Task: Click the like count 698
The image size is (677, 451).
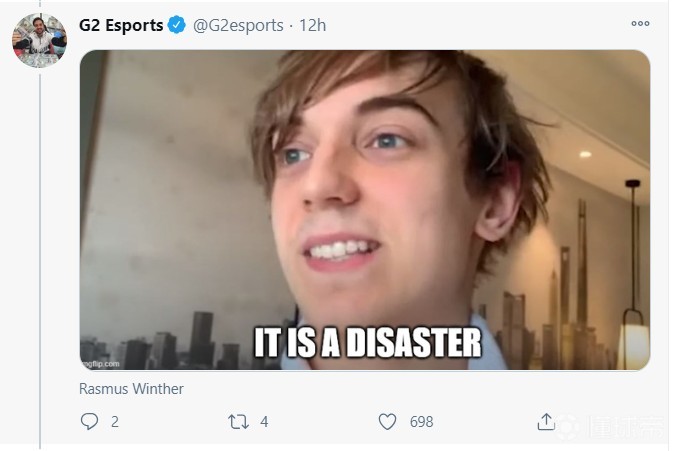Action: (x=421, y=422)
